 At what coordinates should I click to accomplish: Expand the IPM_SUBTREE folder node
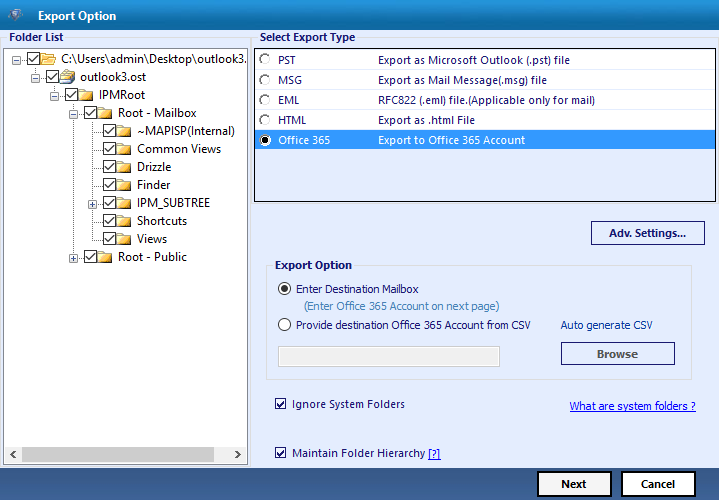point(92,204)
